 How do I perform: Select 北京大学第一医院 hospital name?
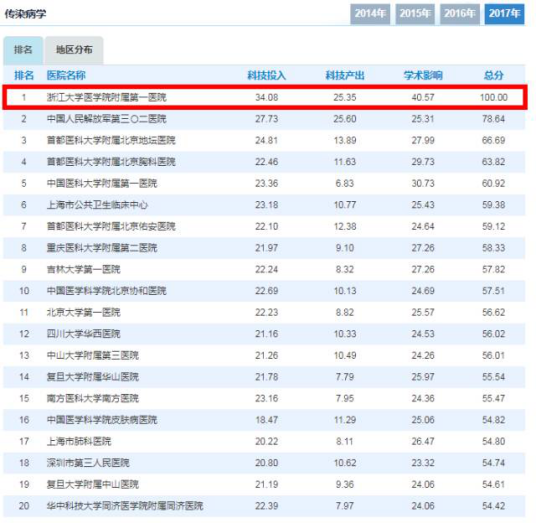(84, 313)
